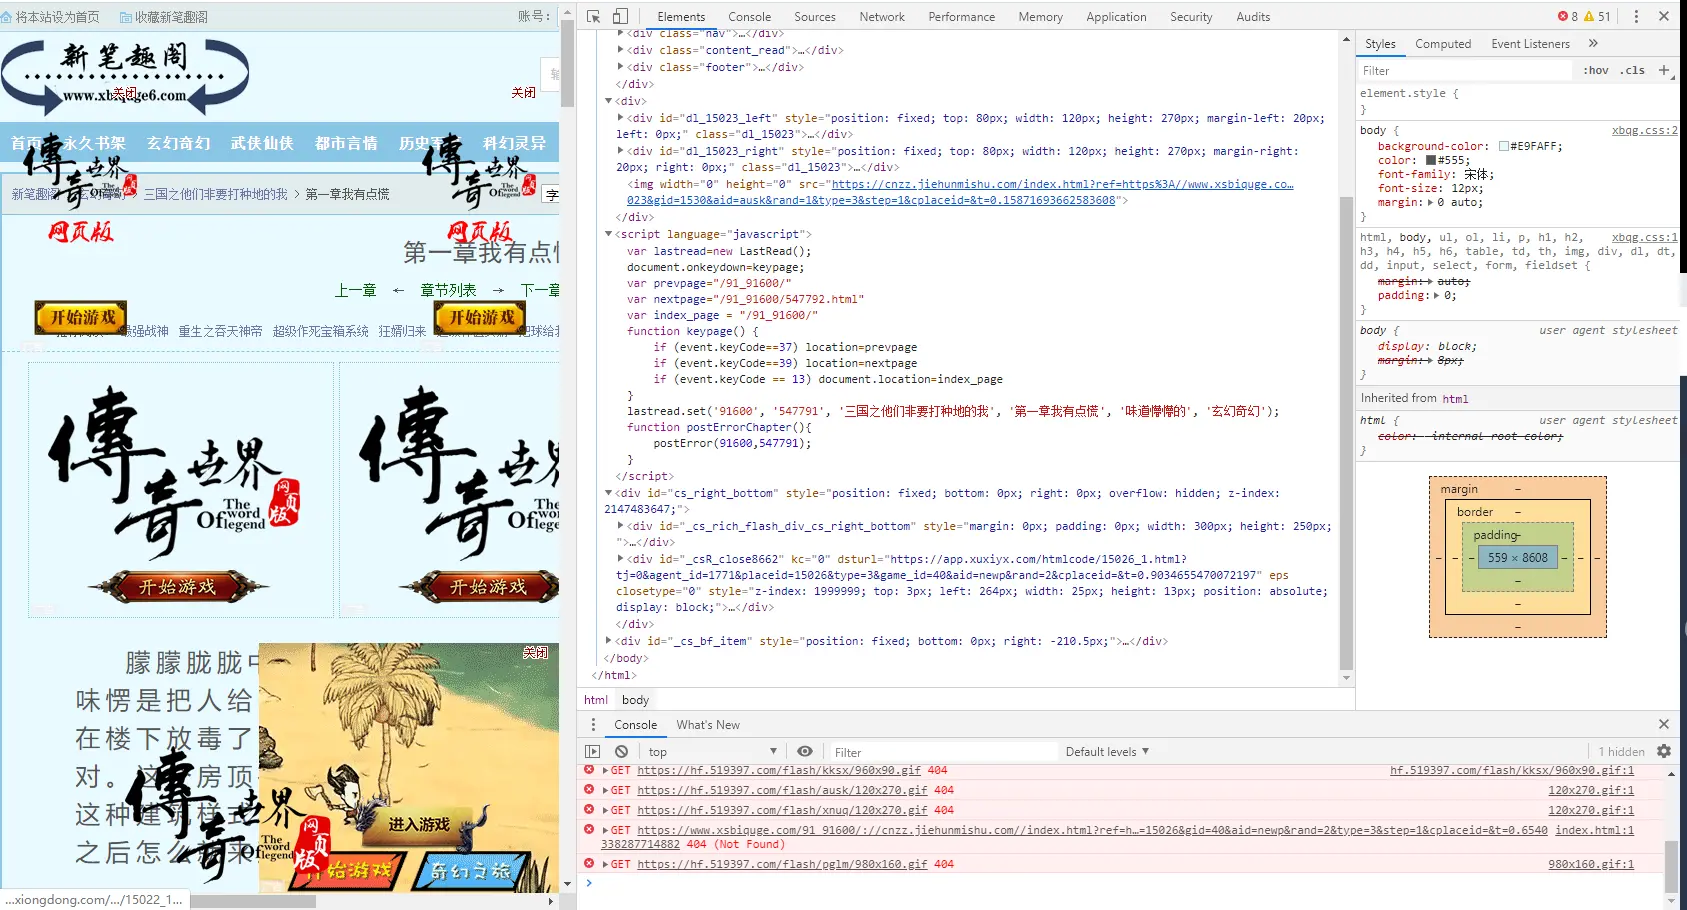The width and height of the screenshot is (1687, 910).
Task: Collapse the div id cs_right_bottom node
Action: pos(609,493)
